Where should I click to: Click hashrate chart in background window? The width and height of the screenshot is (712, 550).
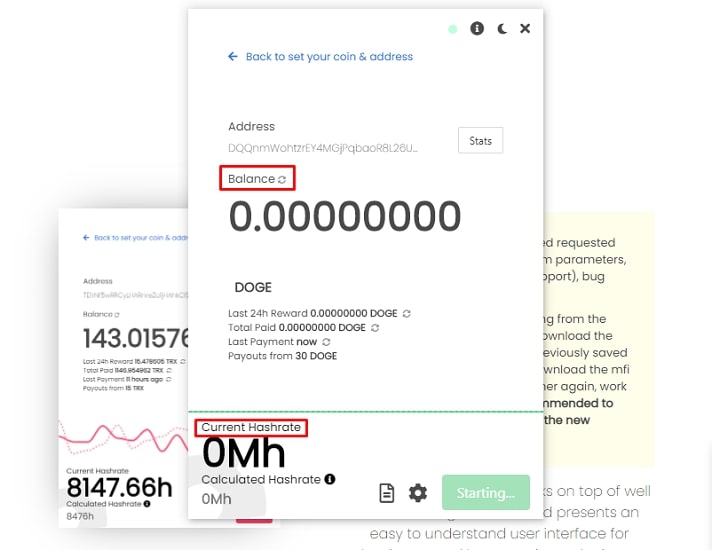124,438
